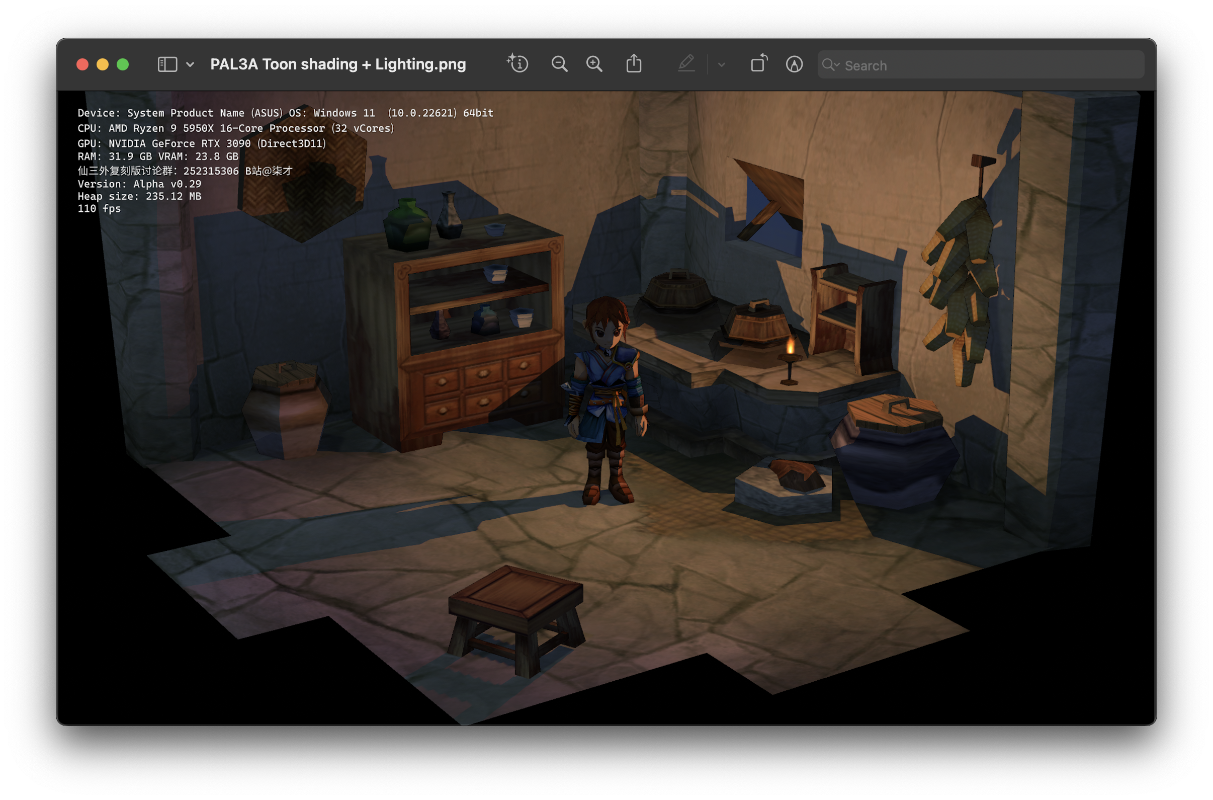The image size is (1213, 800).
Task: Click the window title PAL3A Toon shading + Lighting.png
Action: [x=338, y=64]
